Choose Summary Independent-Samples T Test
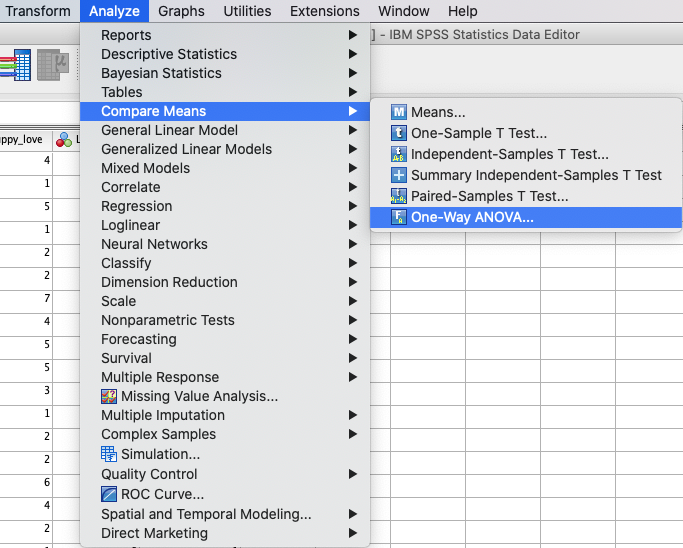 pyautogui.click(x=526, y=175)
